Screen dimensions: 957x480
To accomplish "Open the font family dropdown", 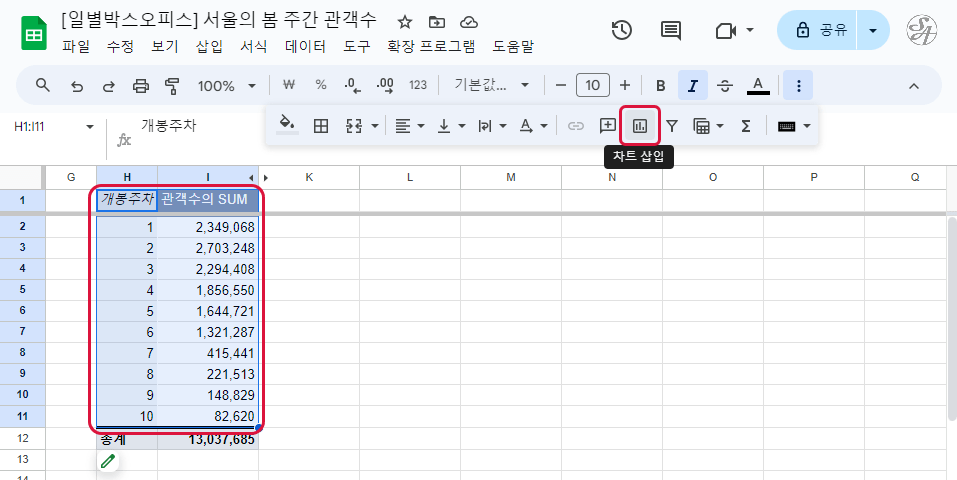I will (x=492, y=86).
